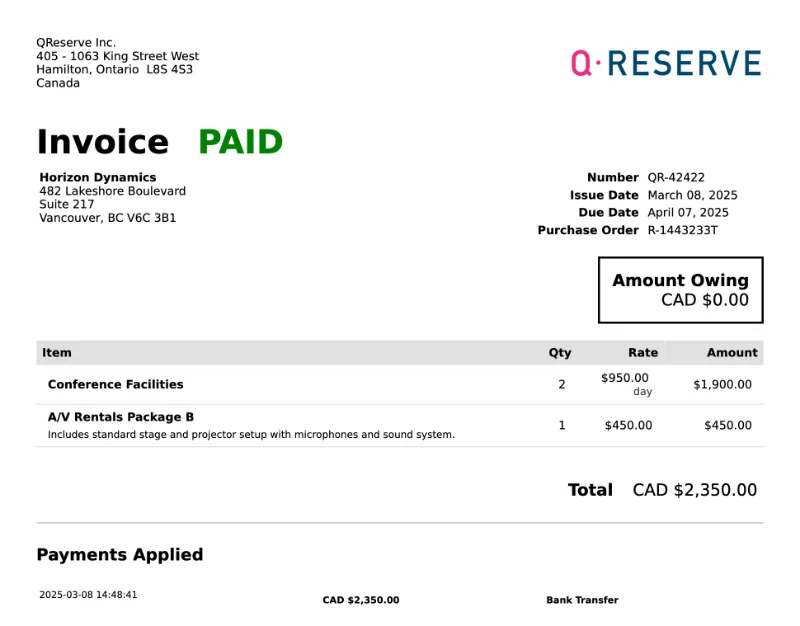Click the Rate column header

point(643,352)
